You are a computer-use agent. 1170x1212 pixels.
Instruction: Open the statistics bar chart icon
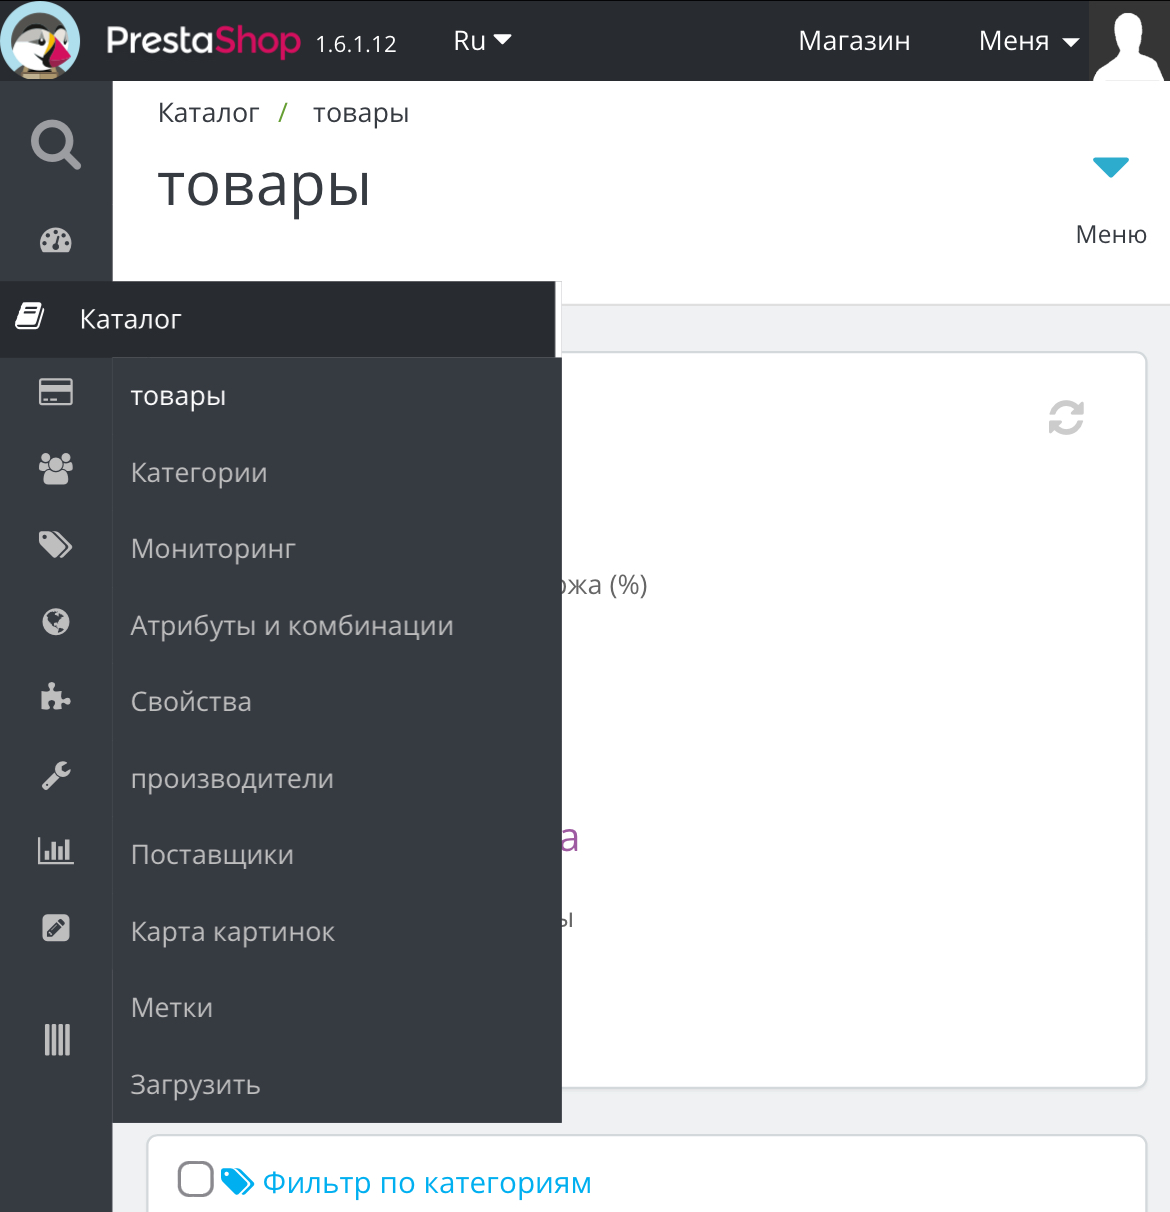56,851
